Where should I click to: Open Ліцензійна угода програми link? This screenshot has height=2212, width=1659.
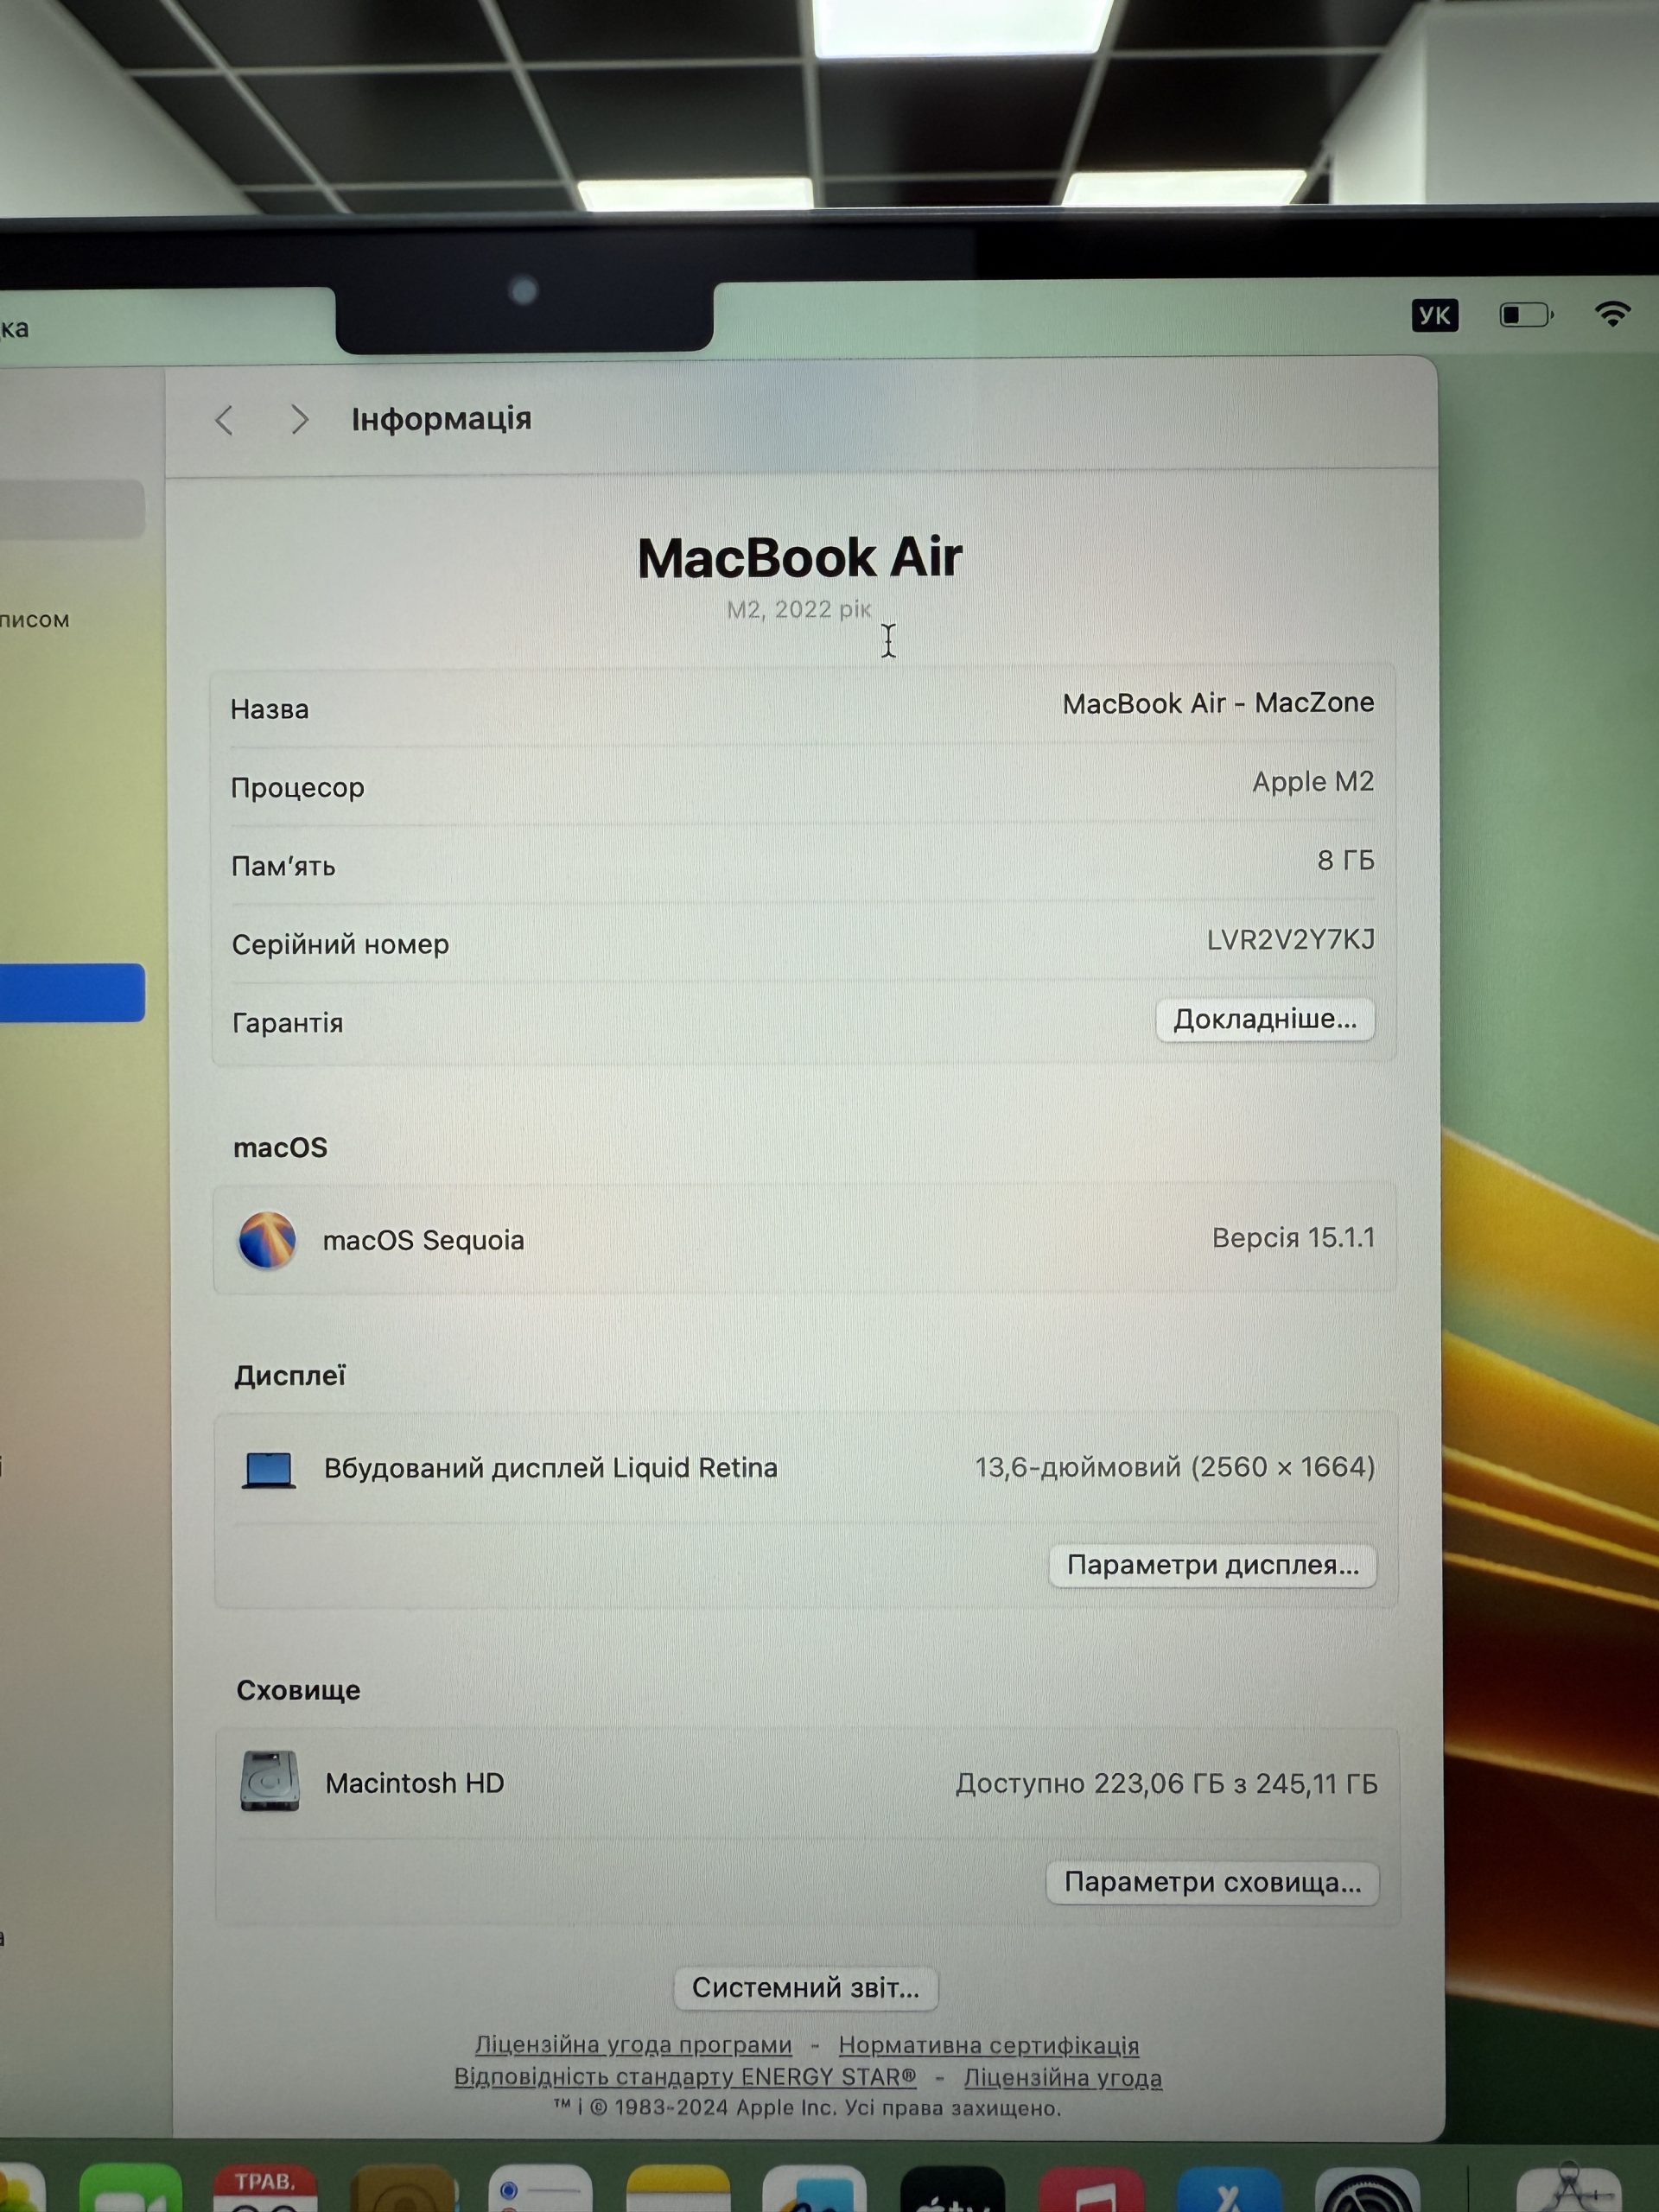point(633,2046)
